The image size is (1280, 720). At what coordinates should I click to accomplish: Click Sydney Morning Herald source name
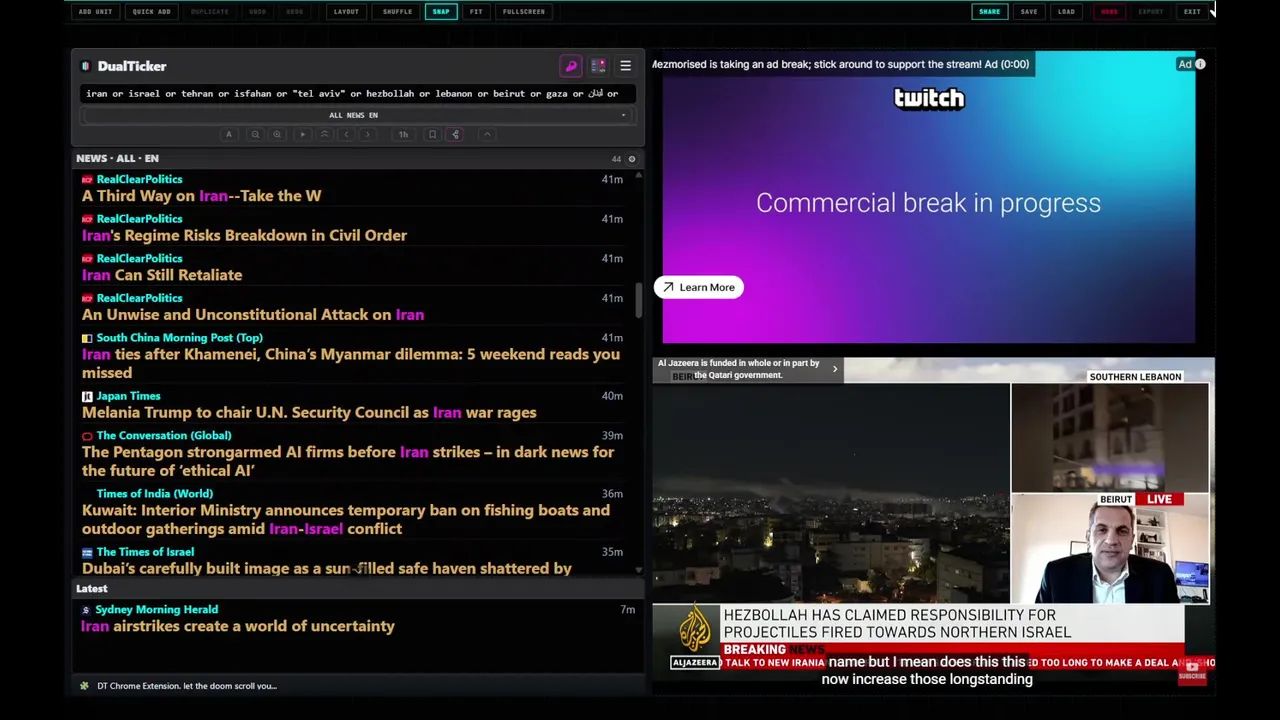156,610
